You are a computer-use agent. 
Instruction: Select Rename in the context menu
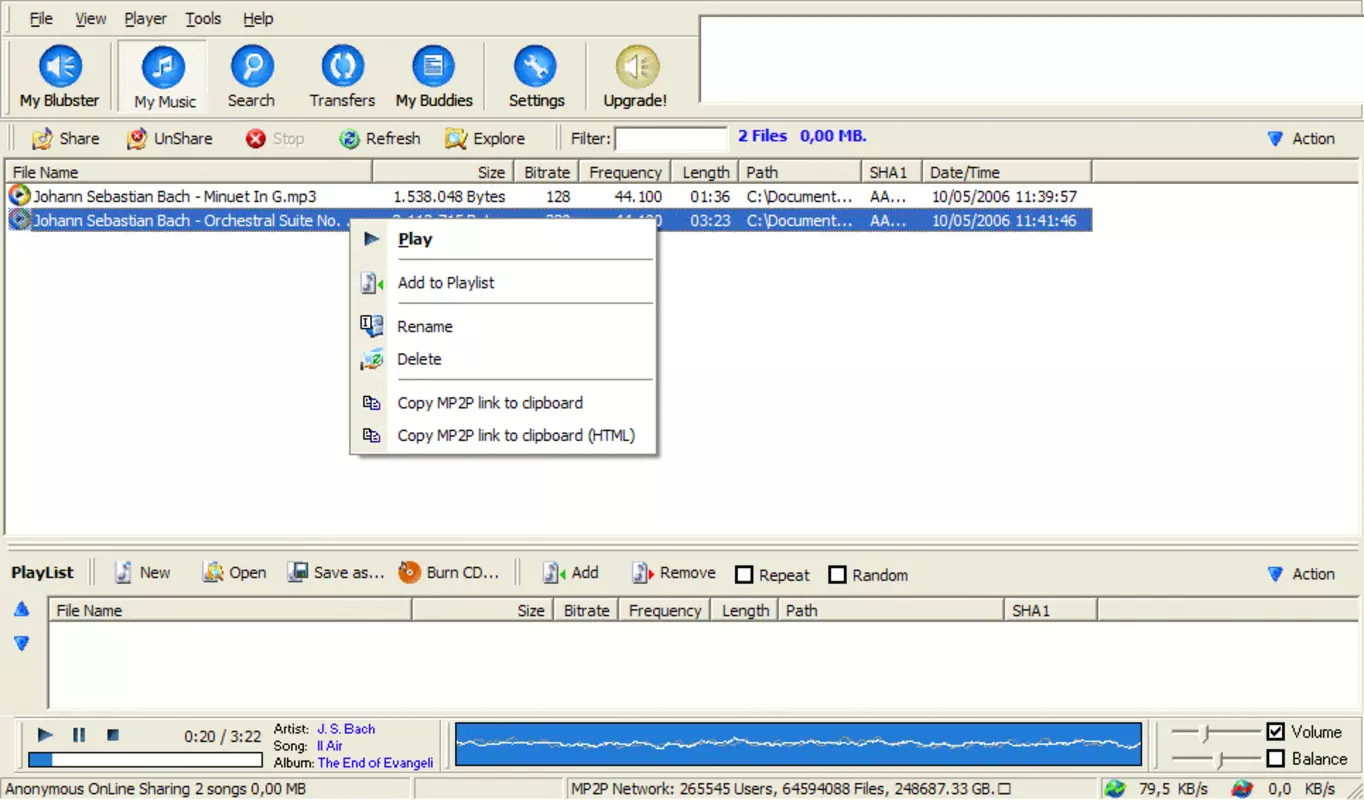coord(505,327)
